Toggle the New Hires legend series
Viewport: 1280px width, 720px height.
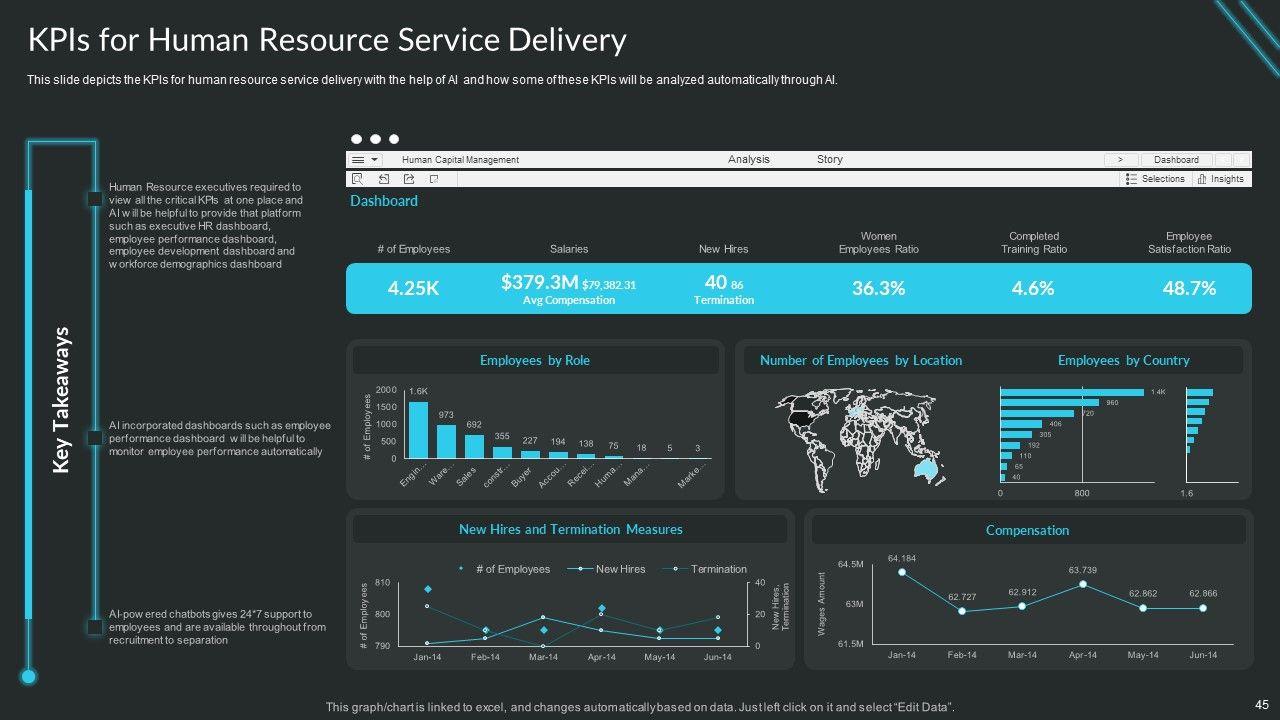[x=612, y=569]
